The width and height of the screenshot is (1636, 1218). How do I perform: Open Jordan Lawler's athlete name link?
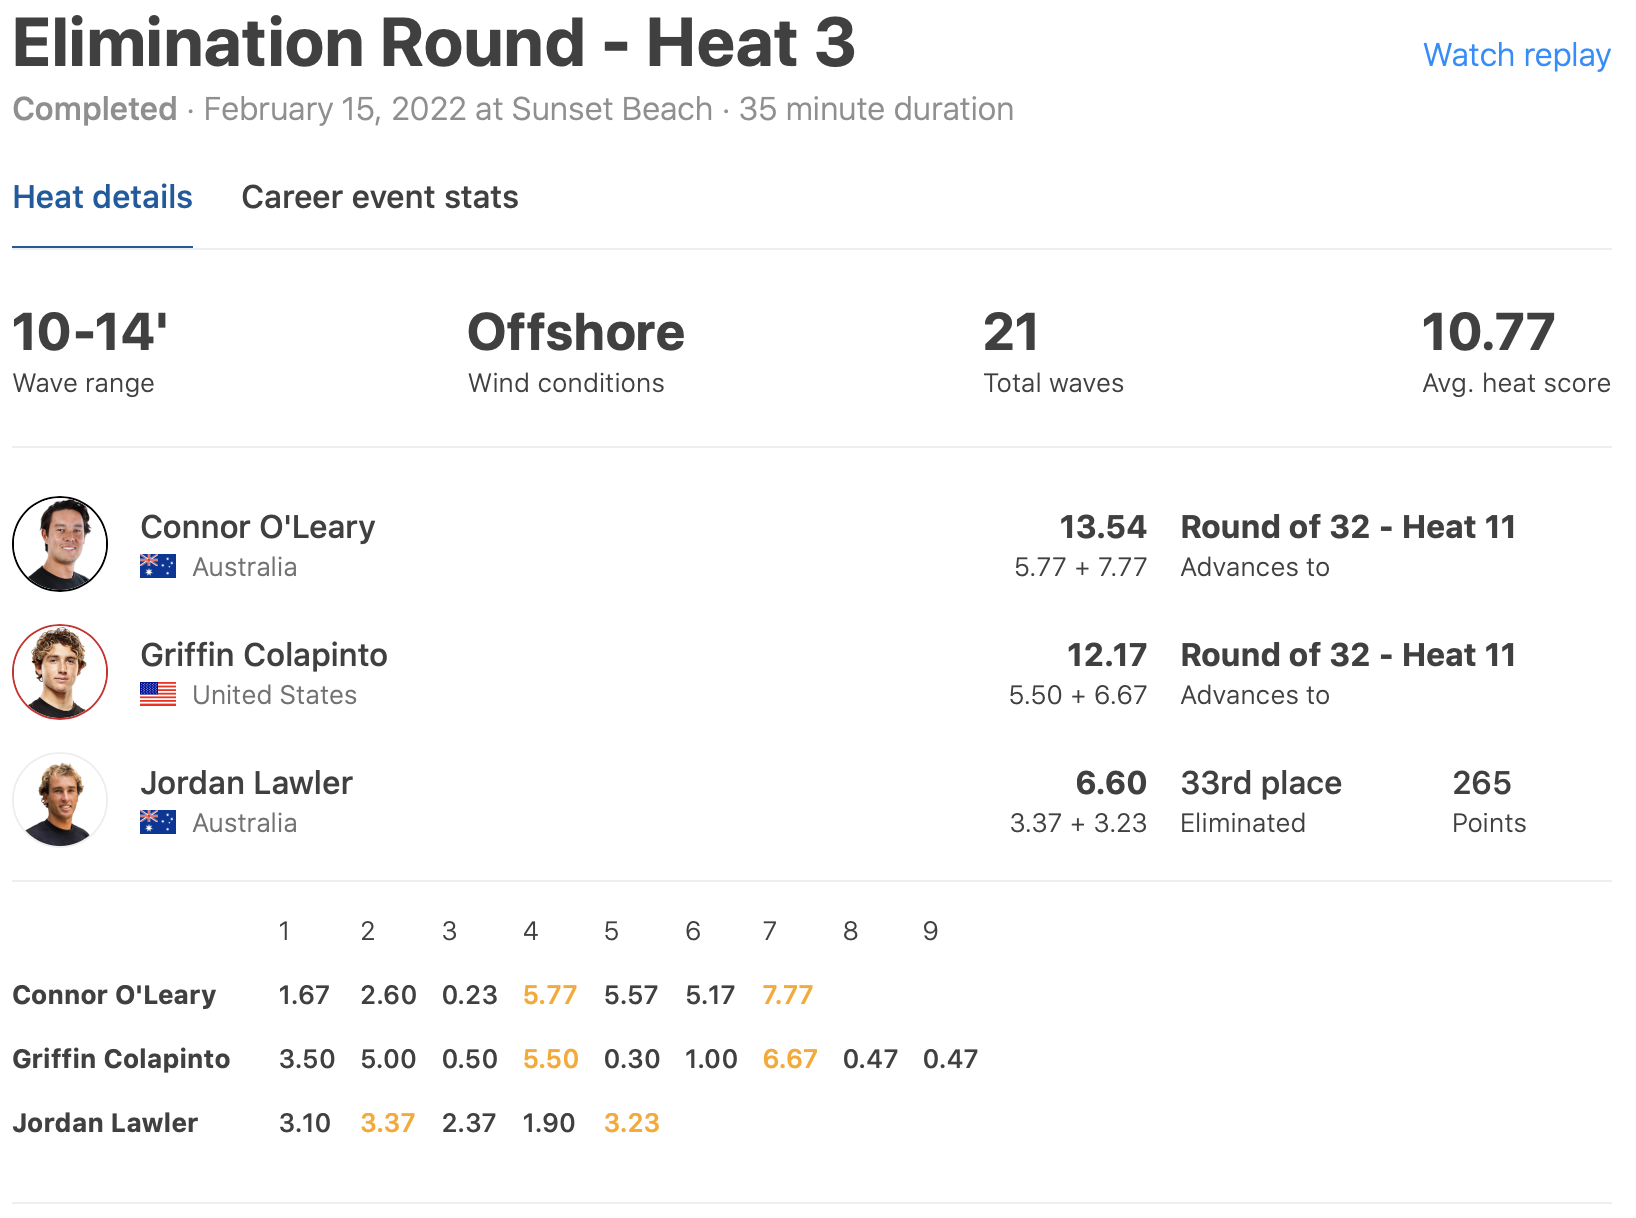tap(247, 783)
